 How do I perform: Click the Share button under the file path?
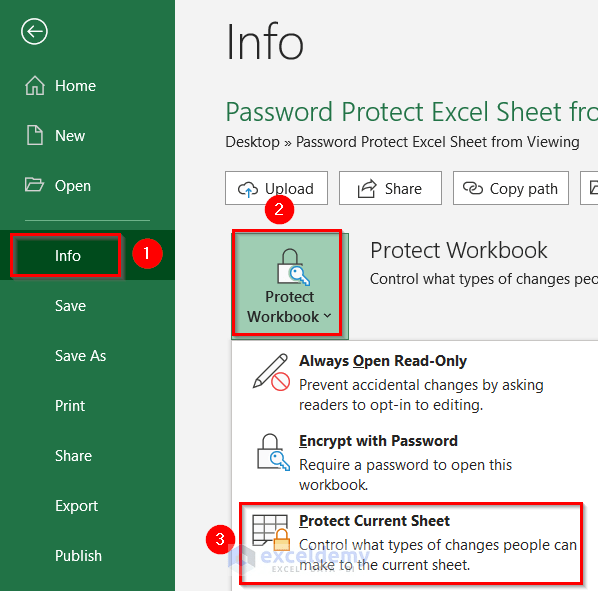[x=391, y=188]
